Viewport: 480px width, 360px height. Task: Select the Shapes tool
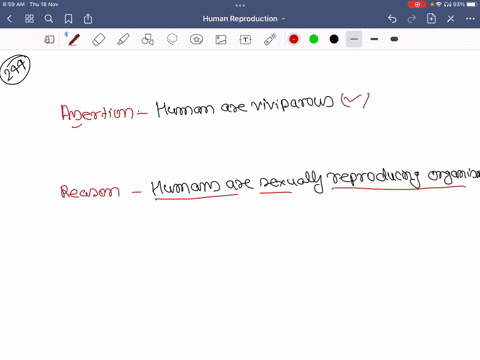coord(148,39)
